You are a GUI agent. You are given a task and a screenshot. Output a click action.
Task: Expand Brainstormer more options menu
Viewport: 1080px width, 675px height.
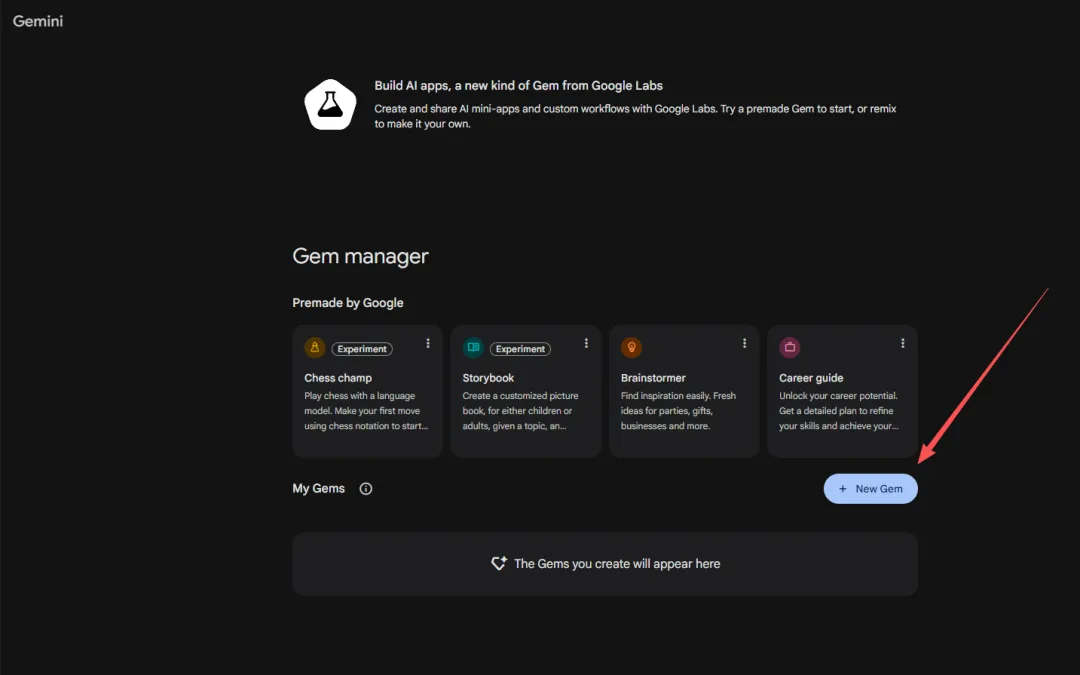click(x=744, y=343)
